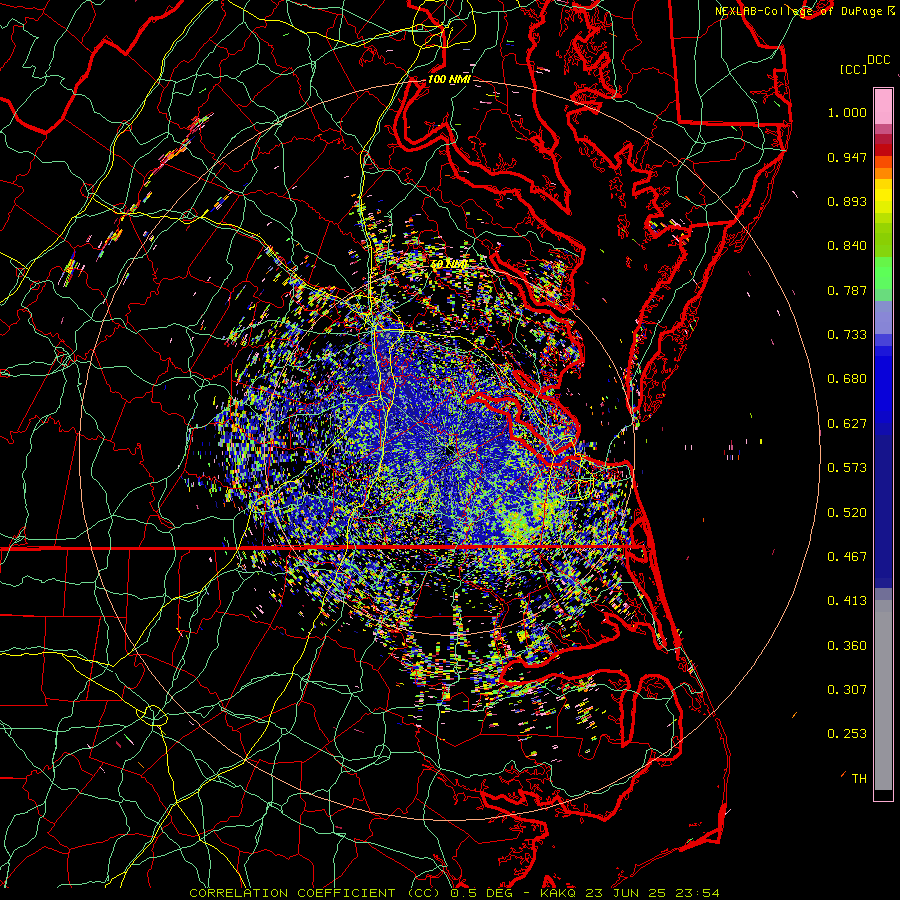Click the 0.413 scale label
The image size is (900, 900).
(x=847, y=601)
